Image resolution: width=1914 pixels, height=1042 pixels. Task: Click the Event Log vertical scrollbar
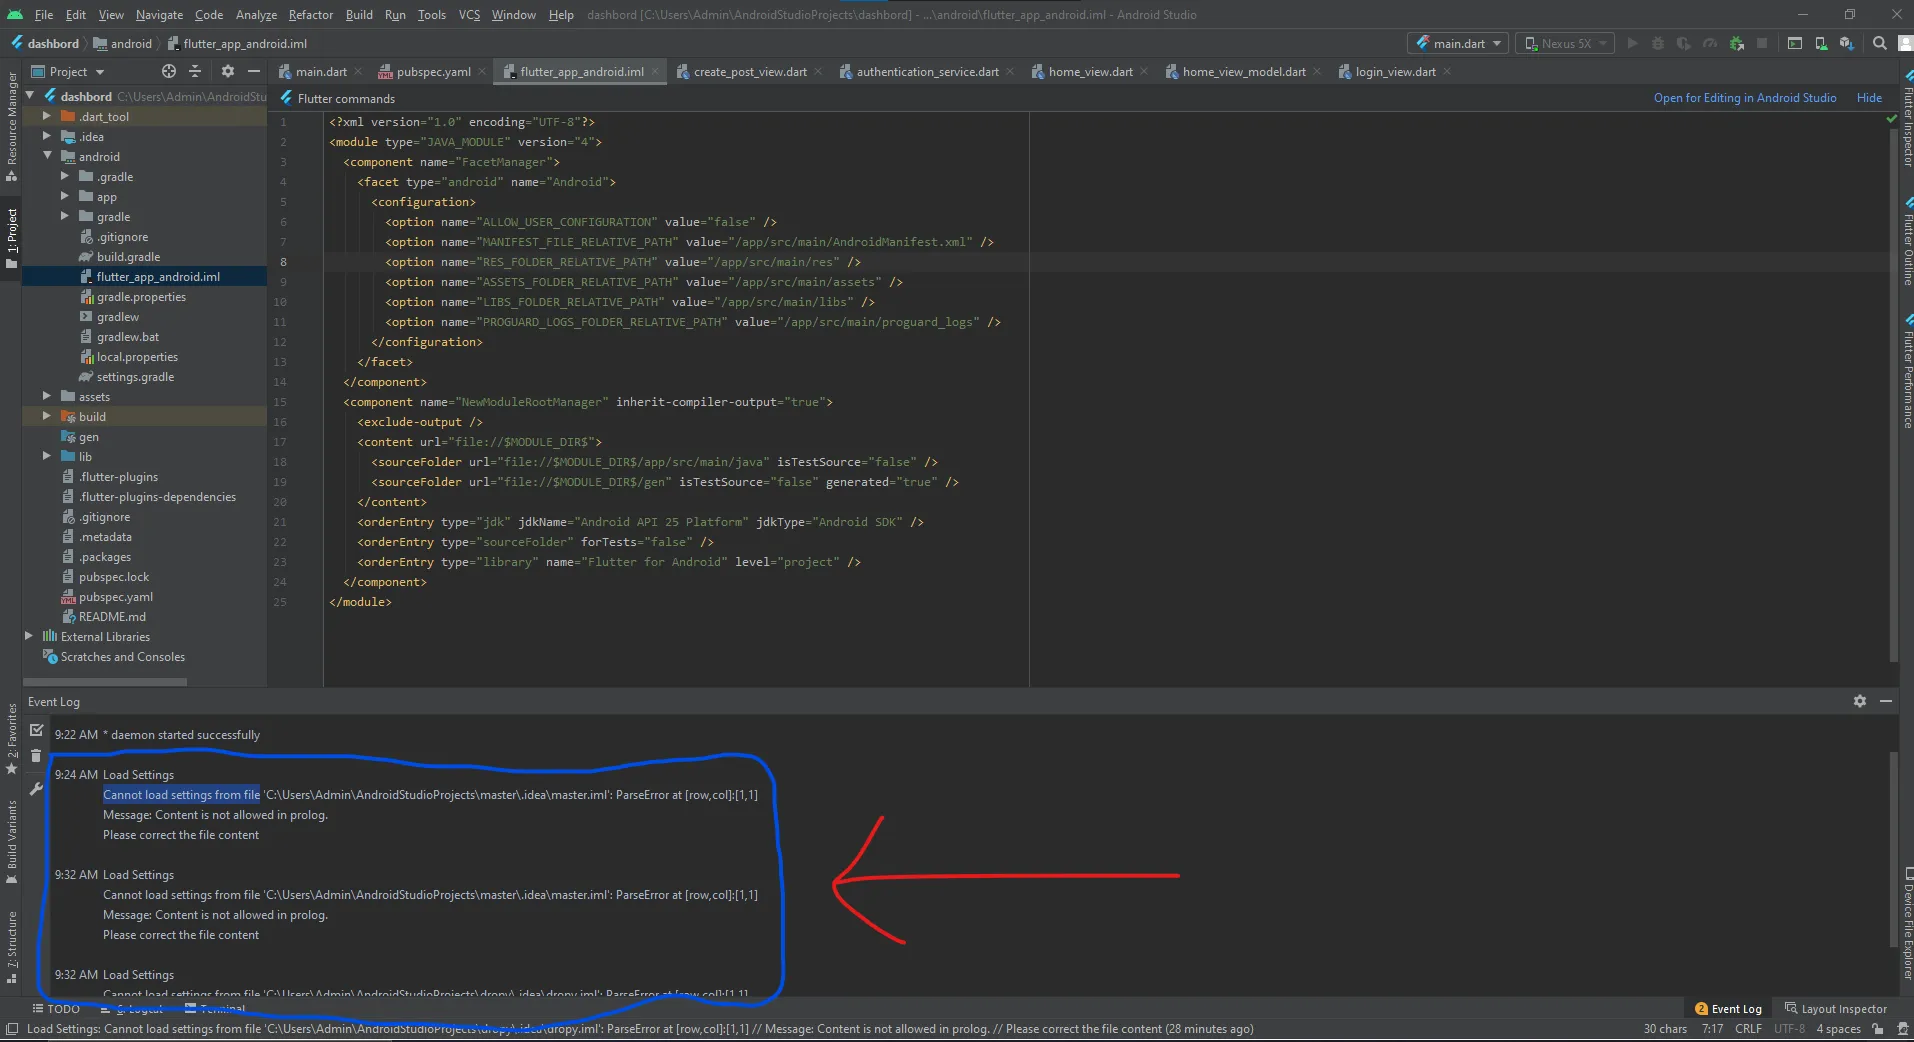click(1892, 850)
